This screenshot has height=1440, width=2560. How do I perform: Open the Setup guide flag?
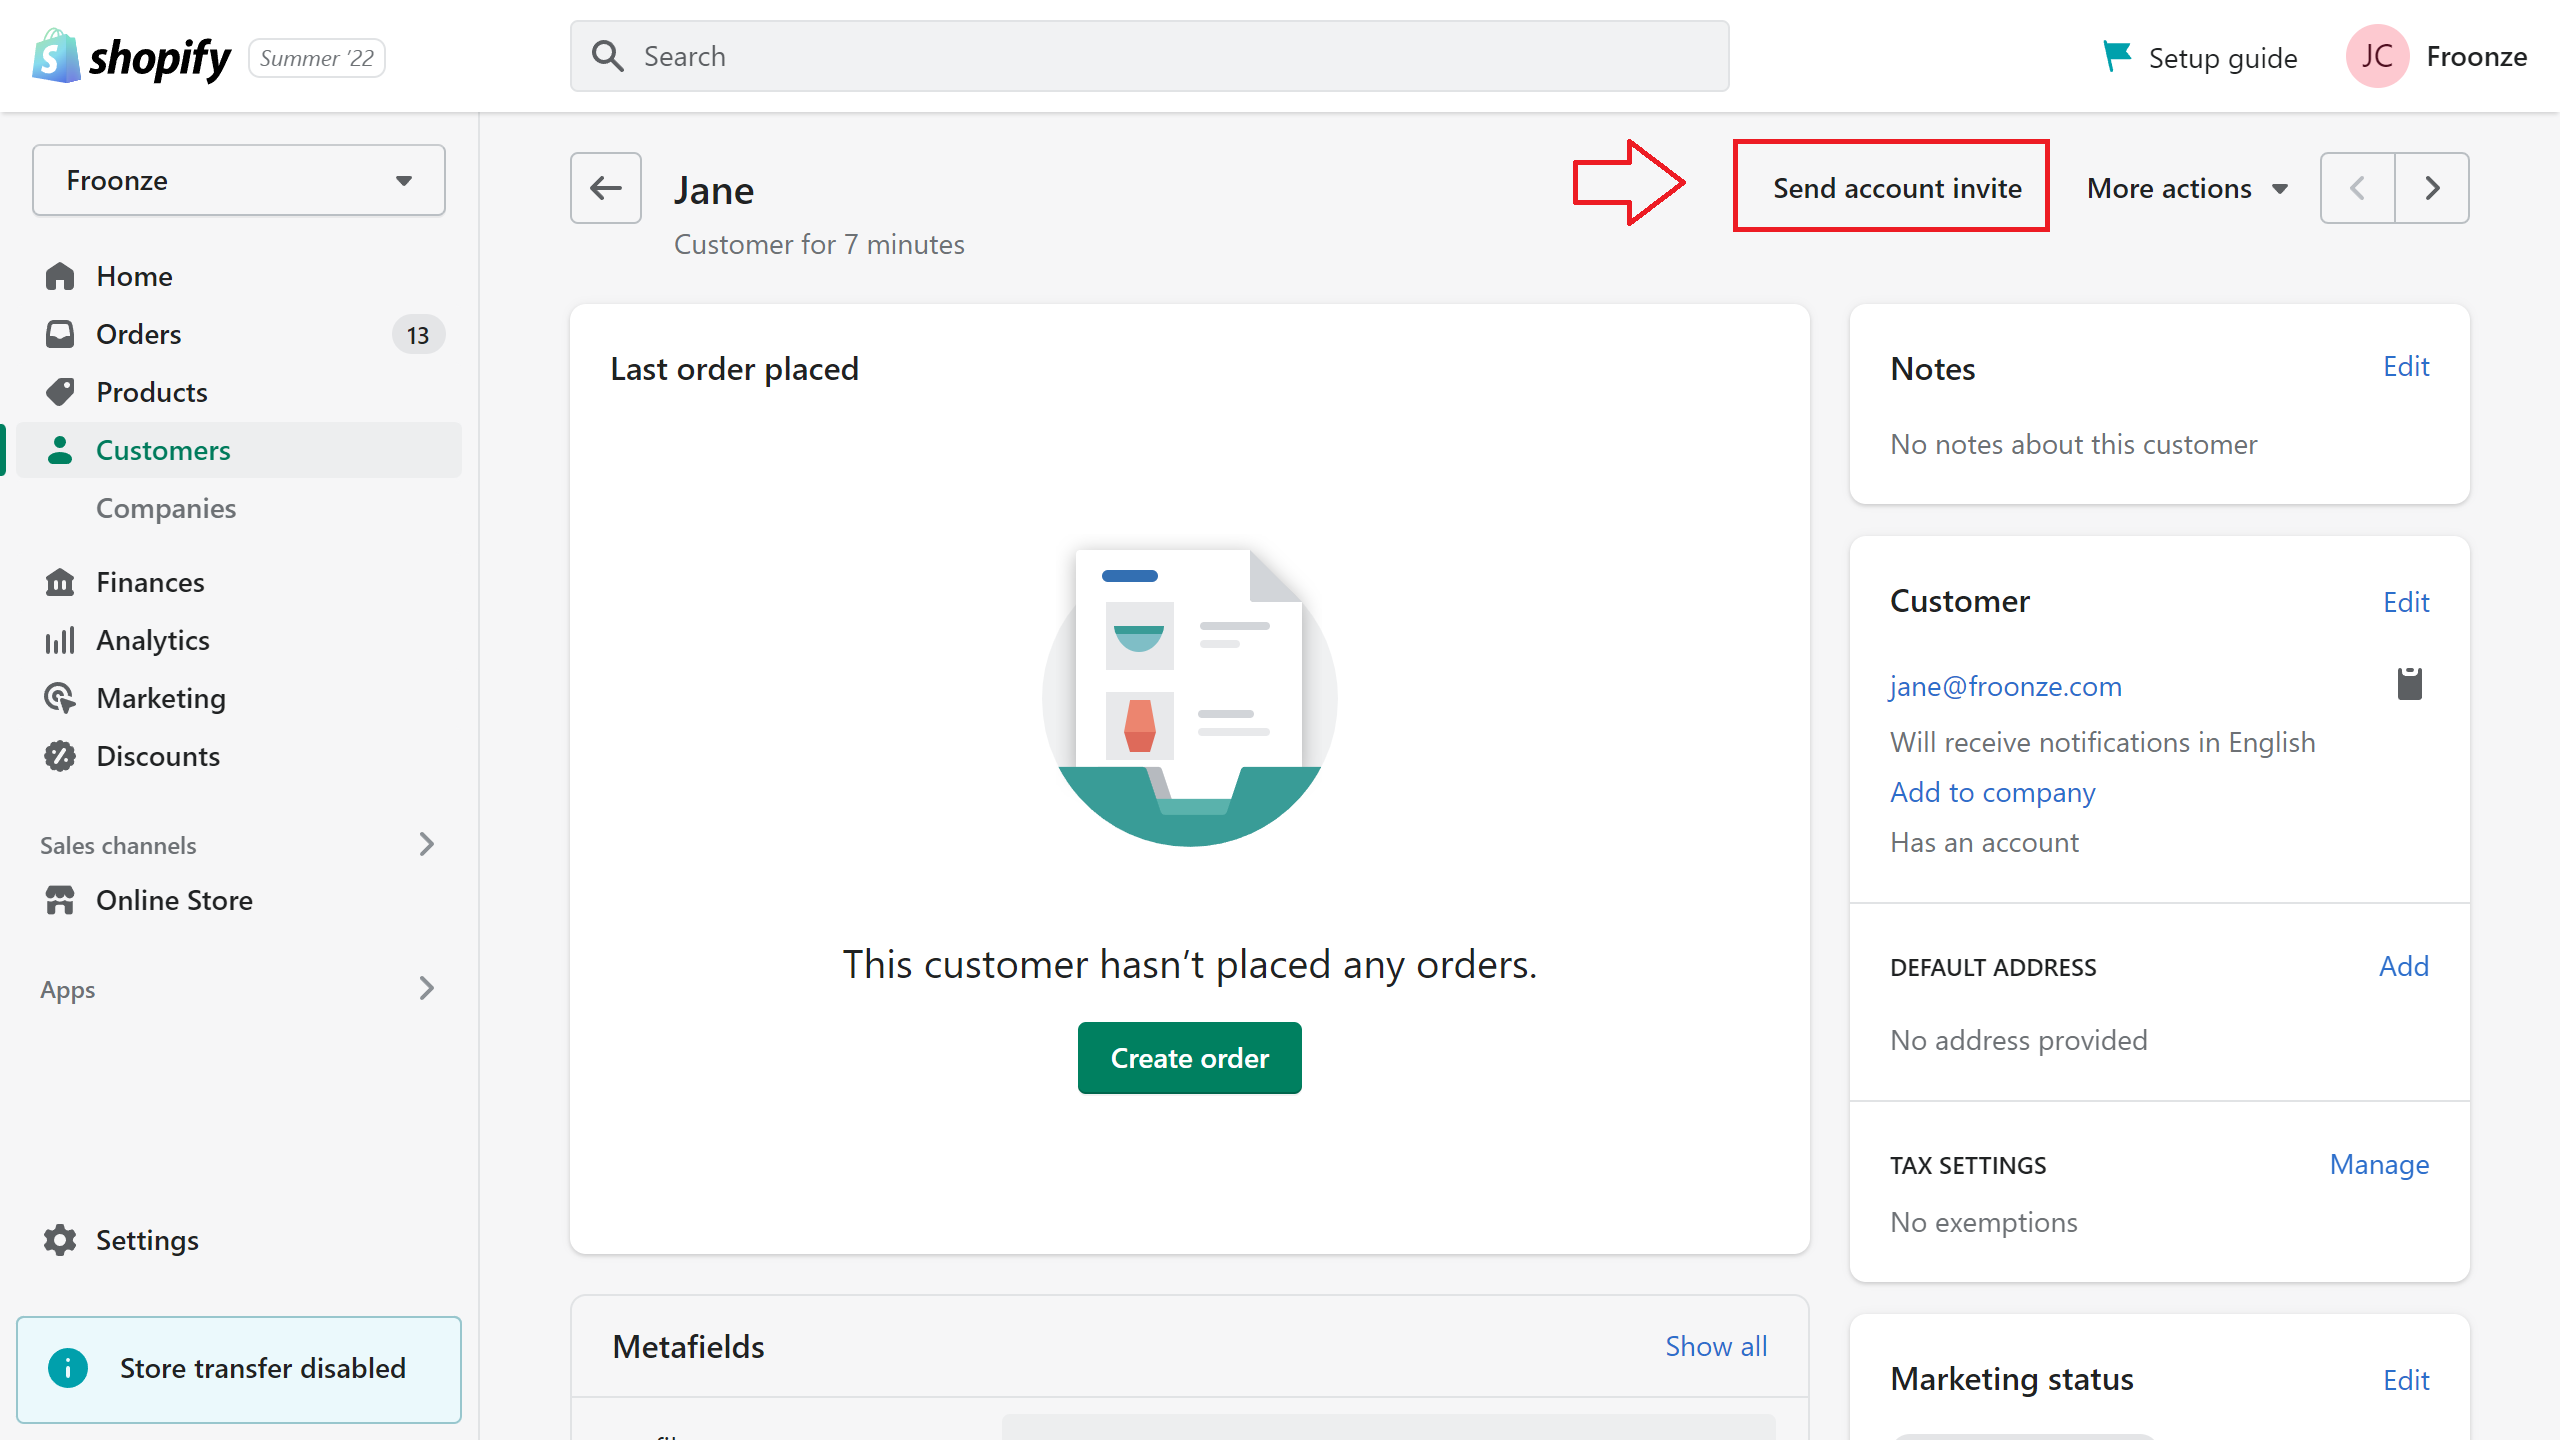click(x=2118, y=56)
